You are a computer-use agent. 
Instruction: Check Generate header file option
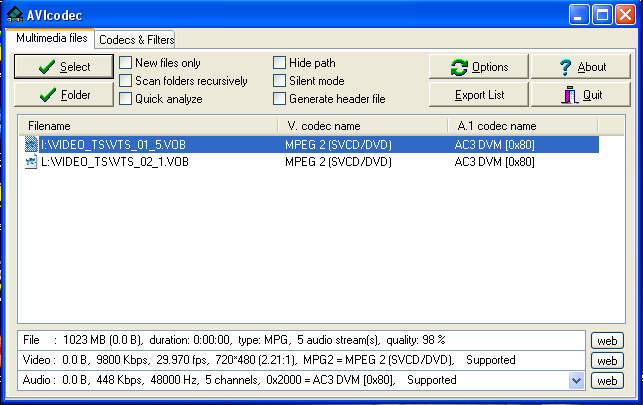[x=279, y=99]
